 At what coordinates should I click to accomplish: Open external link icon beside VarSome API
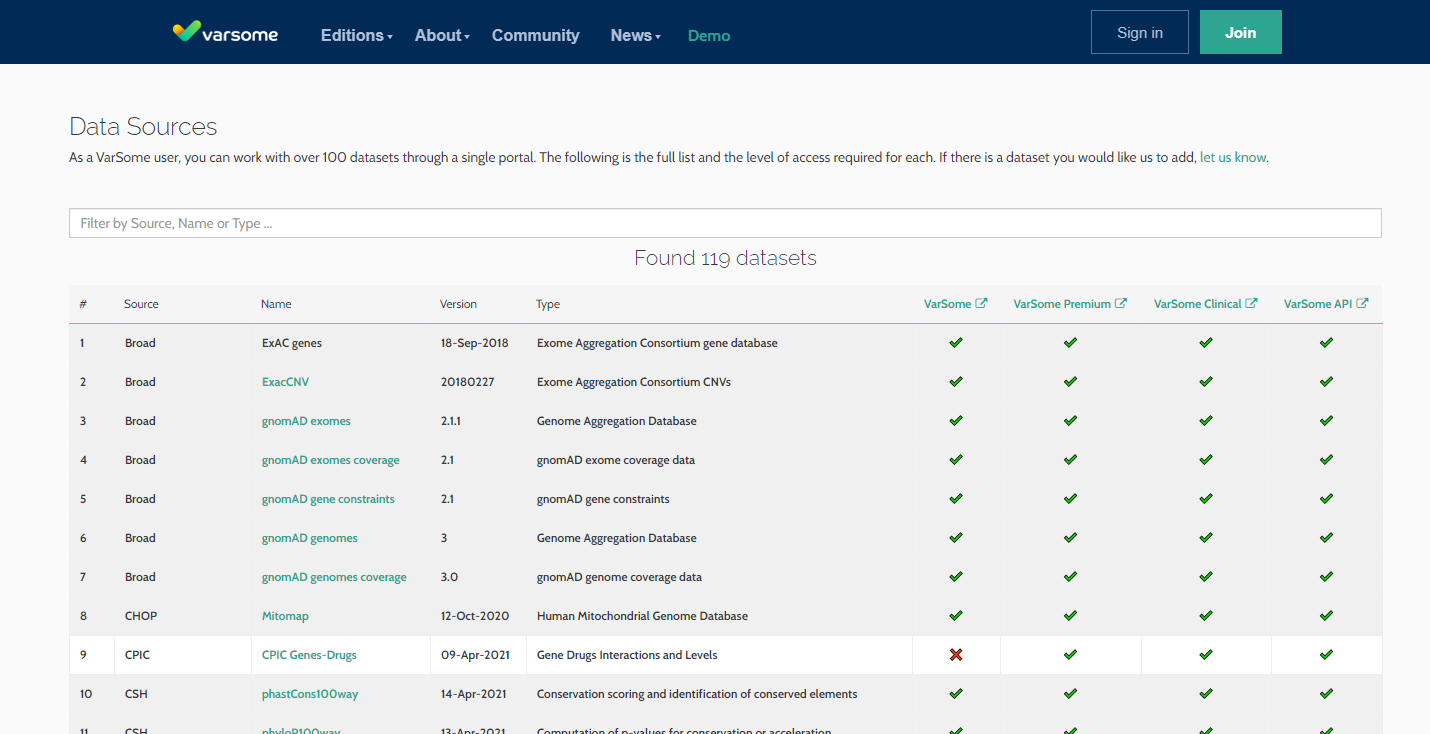tap(1362, 304)
